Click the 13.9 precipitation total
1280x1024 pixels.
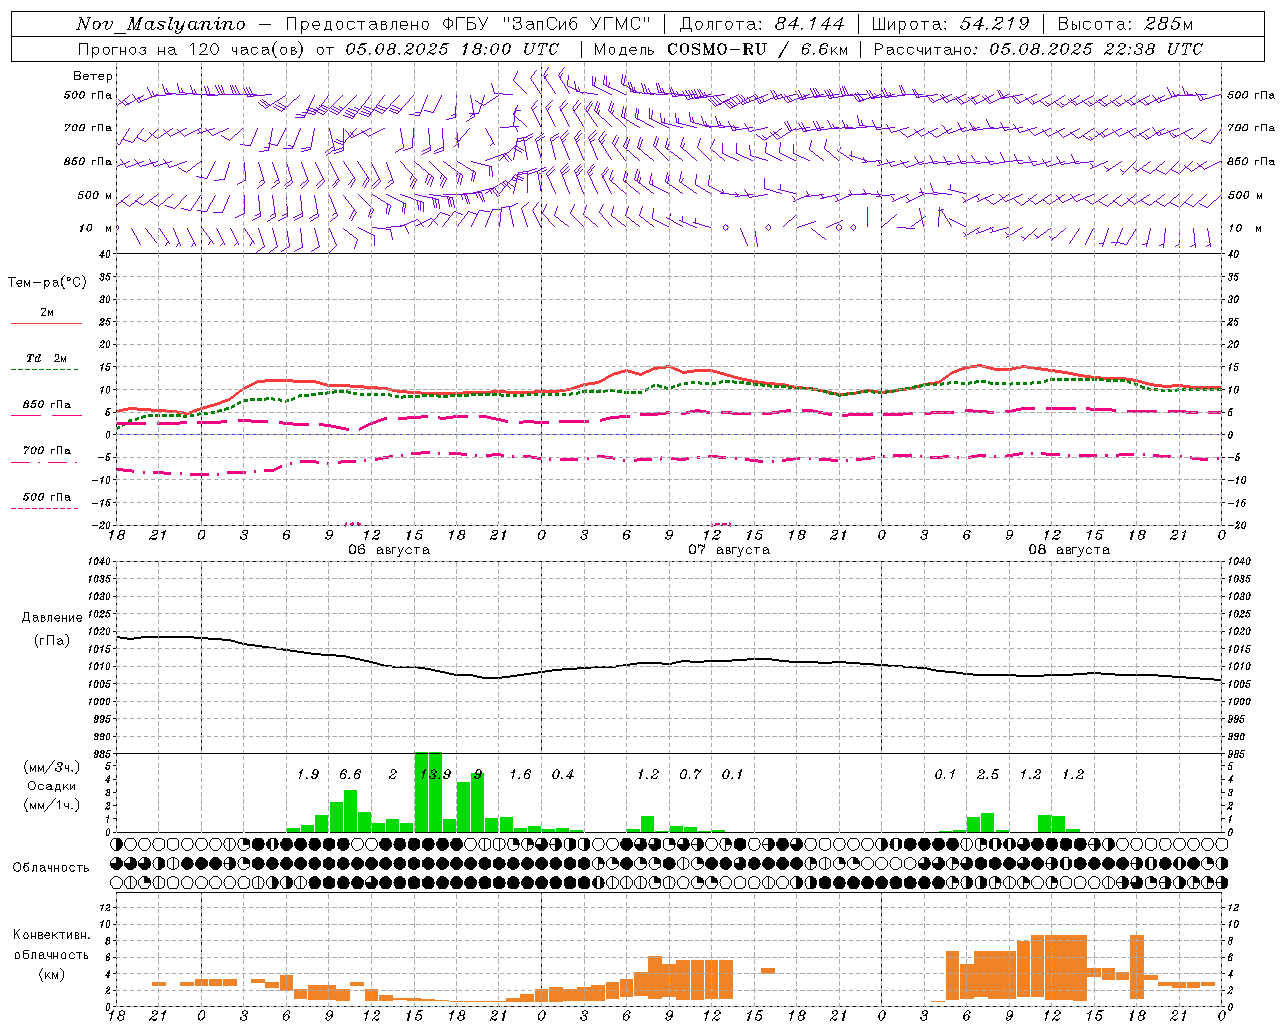tap(435, 775)
